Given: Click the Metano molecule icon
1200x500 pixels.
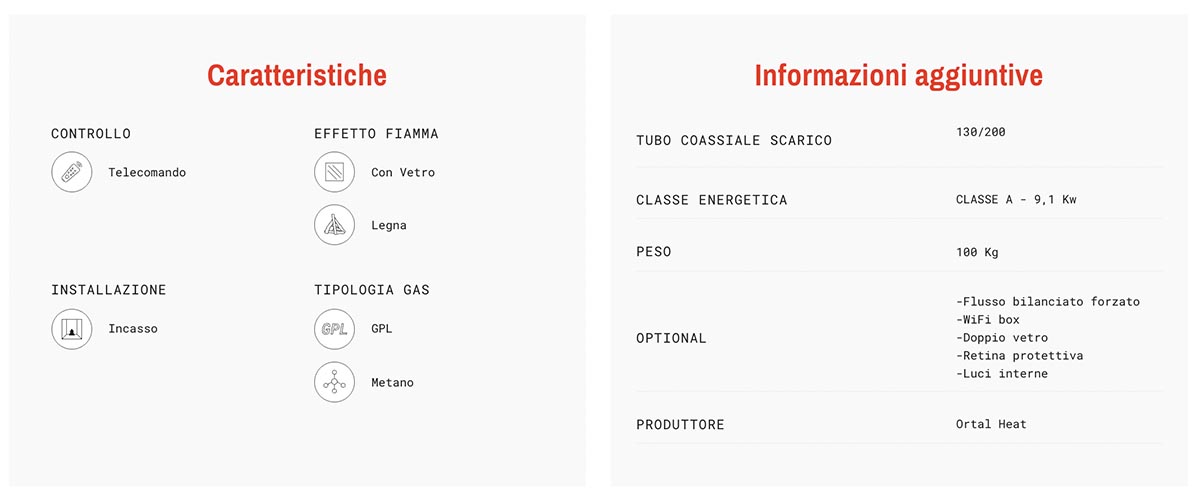Looking at the screenshot, I should (335, 382).
